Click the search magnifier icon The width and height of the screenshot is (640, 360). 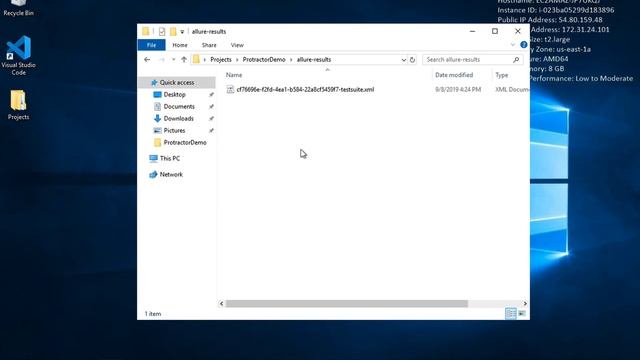[516, 60]
